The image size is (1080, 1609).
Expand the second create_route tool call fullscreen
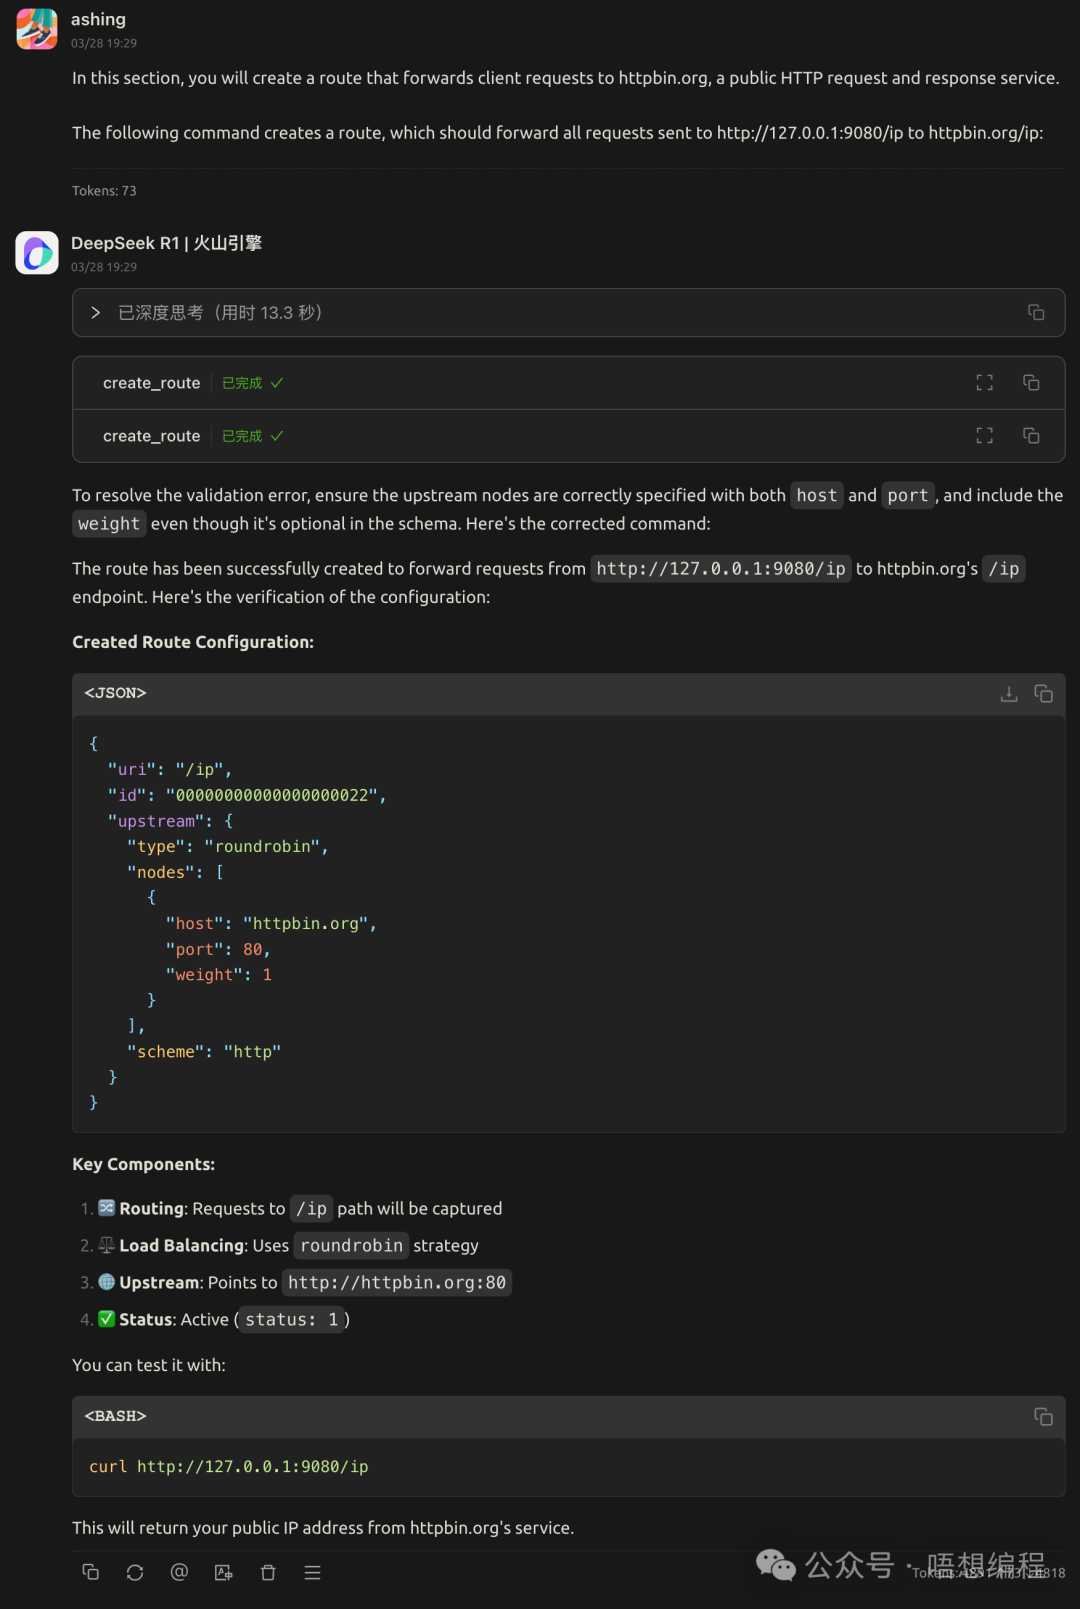tap(985, 436)
